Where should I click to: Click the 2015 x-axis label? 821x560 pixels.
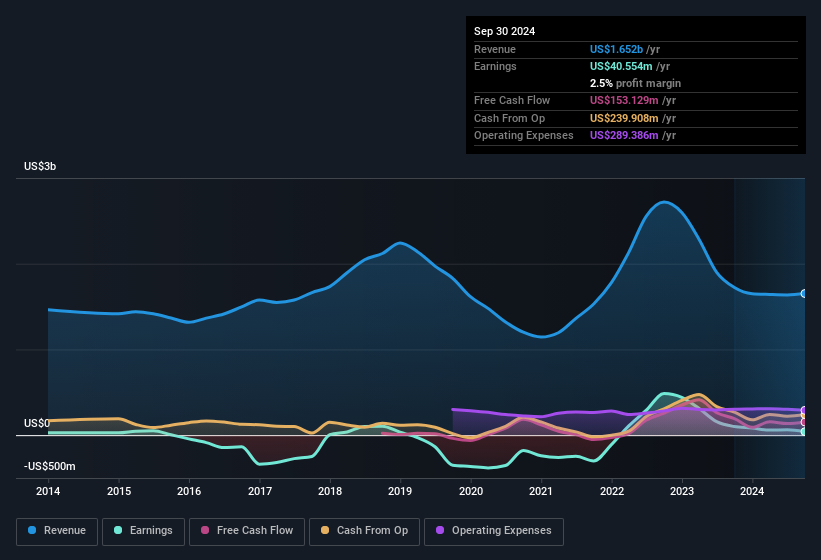point(119,491)
